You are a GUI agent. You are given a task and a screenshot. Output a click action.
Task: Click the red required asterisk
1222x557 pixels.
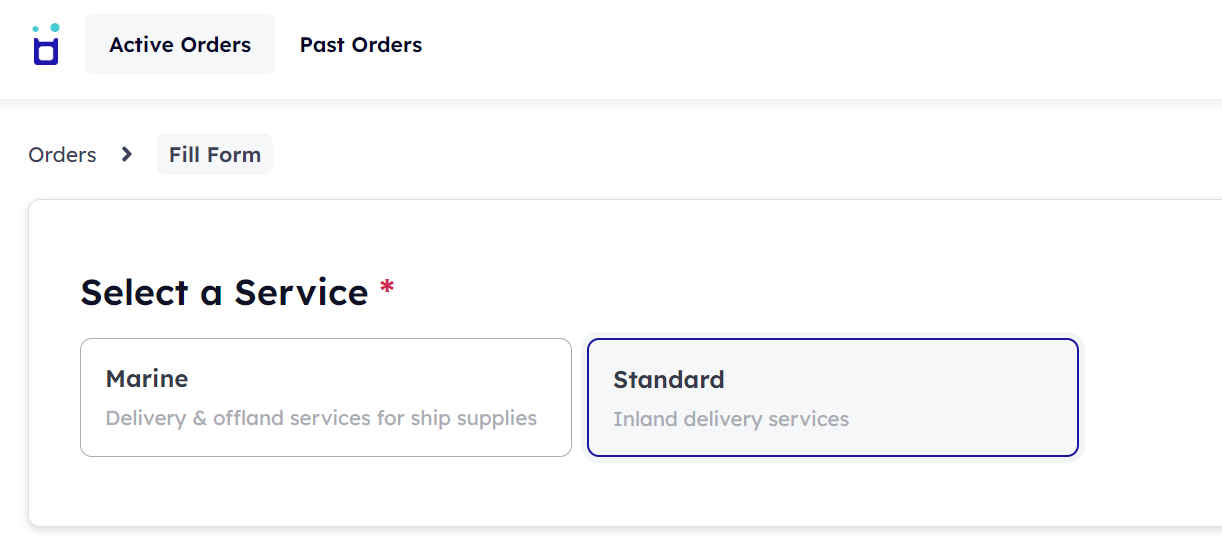coord(387,290)
